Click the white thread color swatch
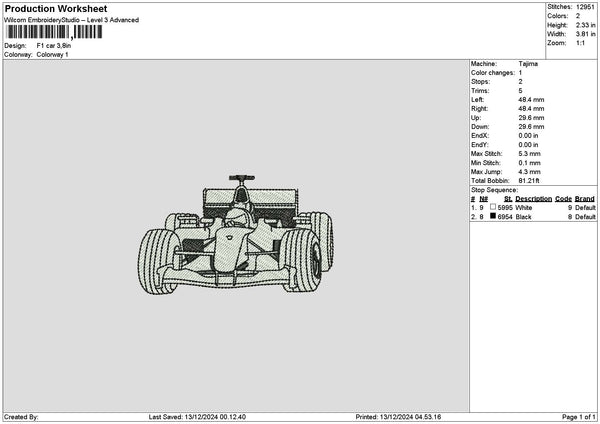This screenshot has height=424, width=600. click(493, 208)
